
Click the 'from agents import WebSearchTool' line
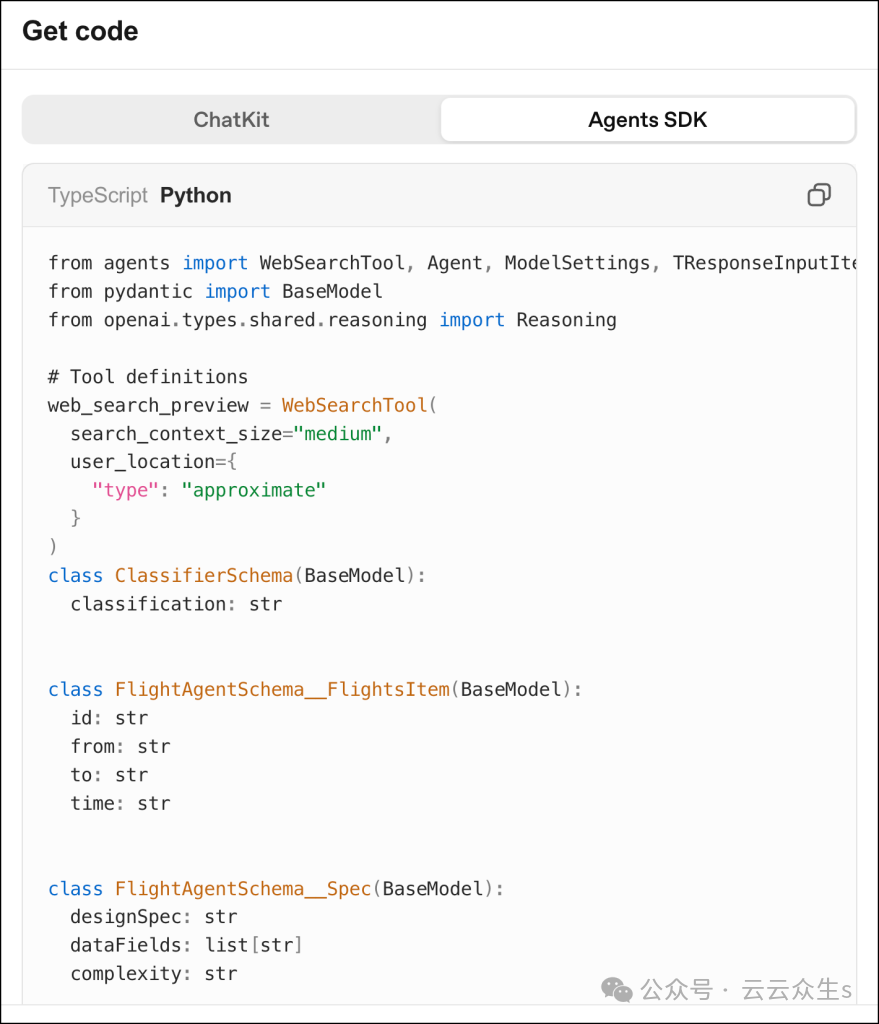click(x=452, y=263)
